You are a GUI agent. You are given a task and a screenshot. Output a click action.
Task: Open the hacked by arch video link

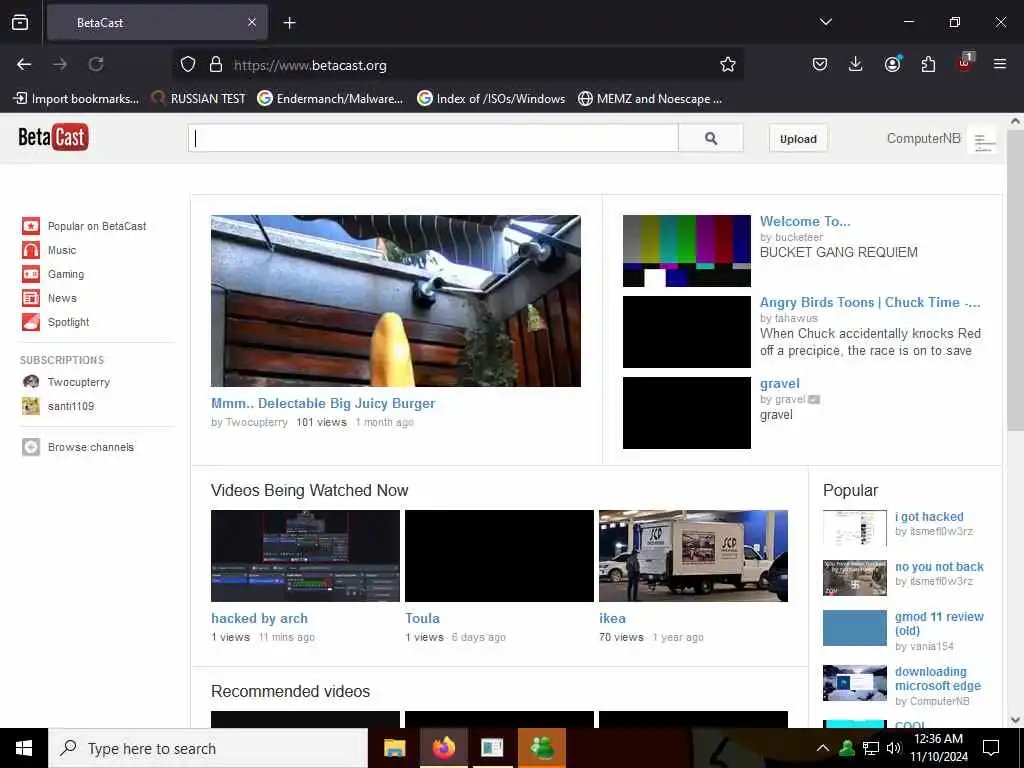[259, 618]
